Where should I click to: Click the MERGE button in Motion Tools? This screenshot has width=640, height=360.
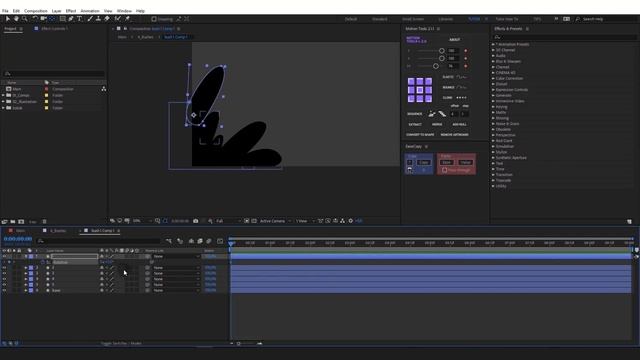[x=437, y=124]
